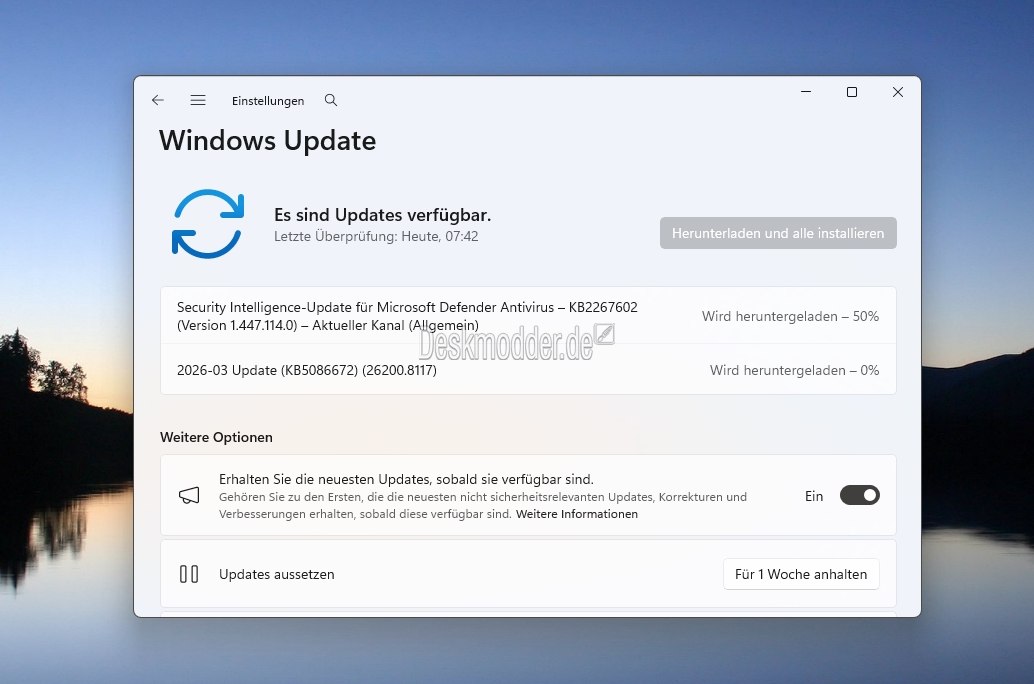
Task: Pause updates with Für 1 Woche anhalten
Action: (x=801, y=574)
